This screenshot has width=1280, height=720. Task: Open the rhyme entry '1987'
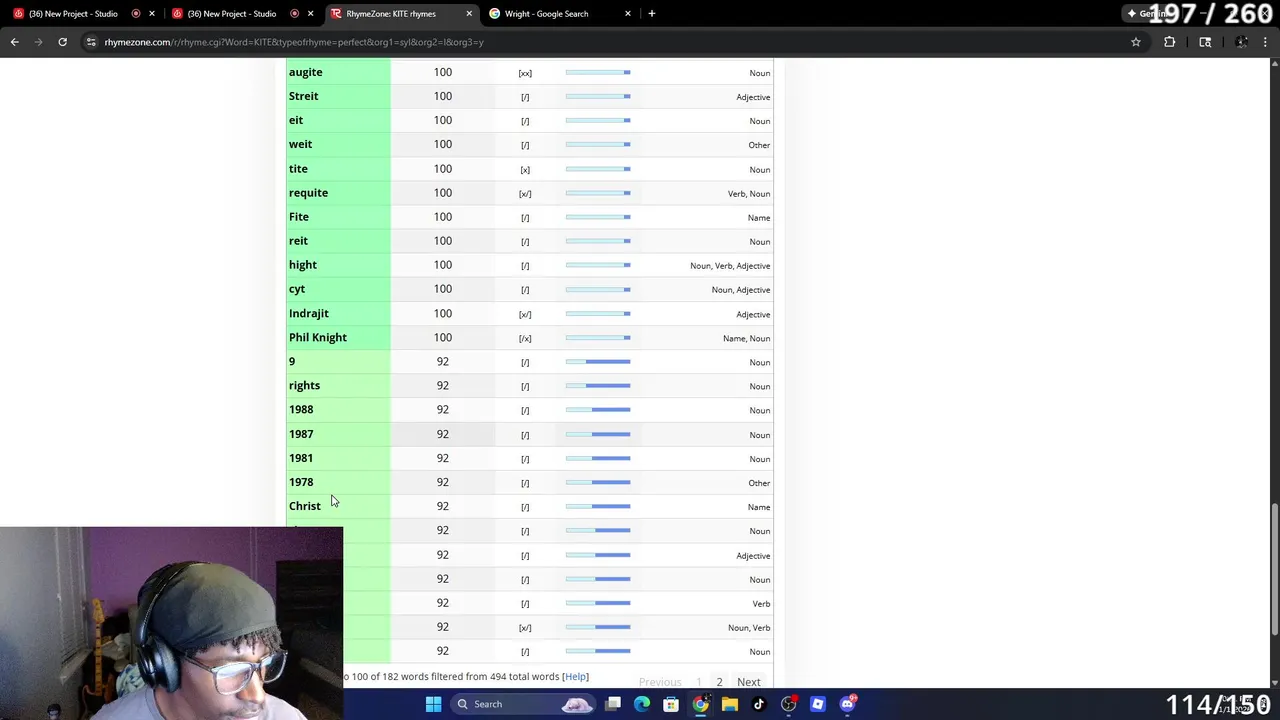(301, 434)
